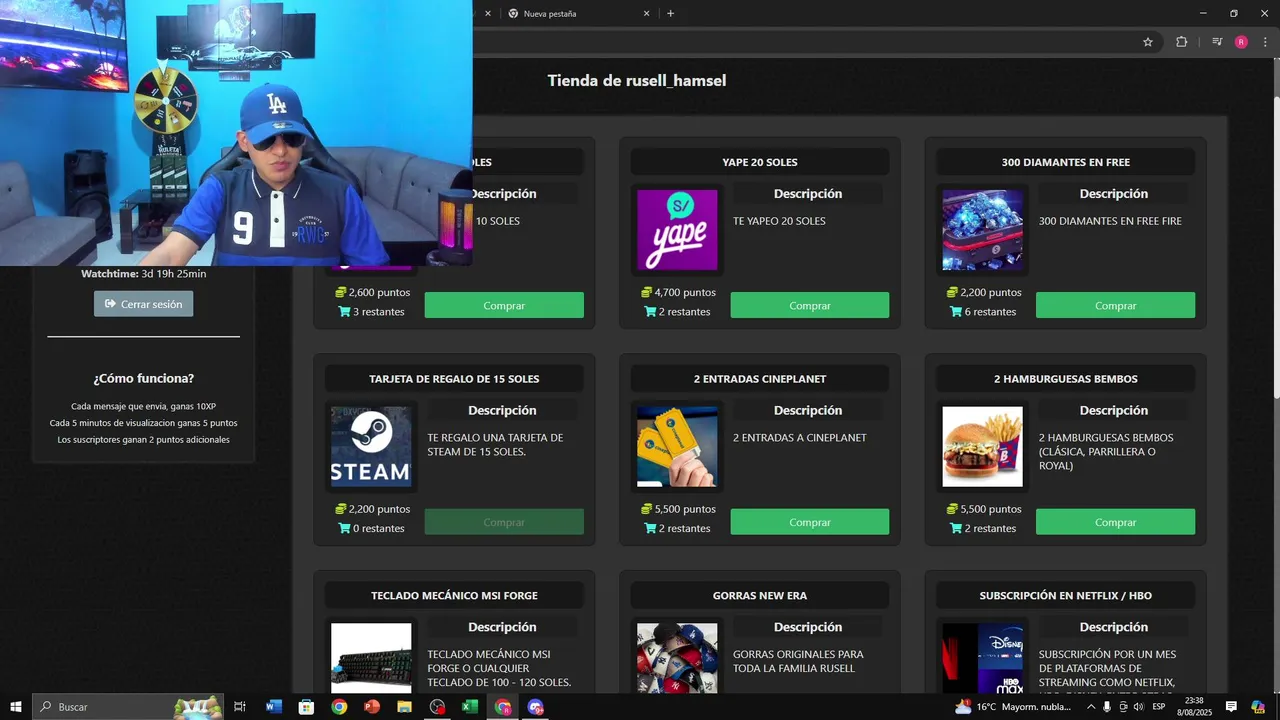
Task: Click the heading Tienda de rusell_hamsel
Action: [637, 80]
